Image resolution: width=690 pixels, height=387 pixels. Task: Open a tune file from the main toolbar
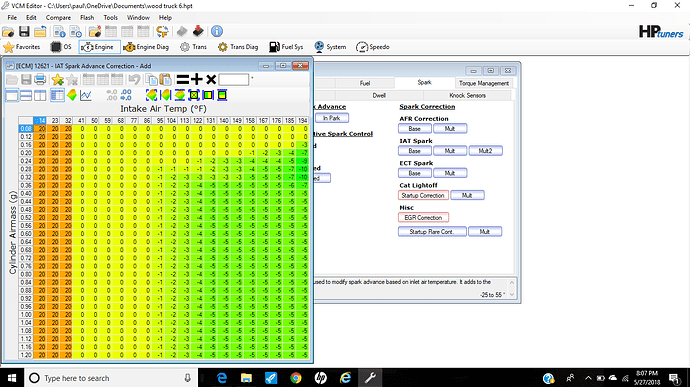8,32
